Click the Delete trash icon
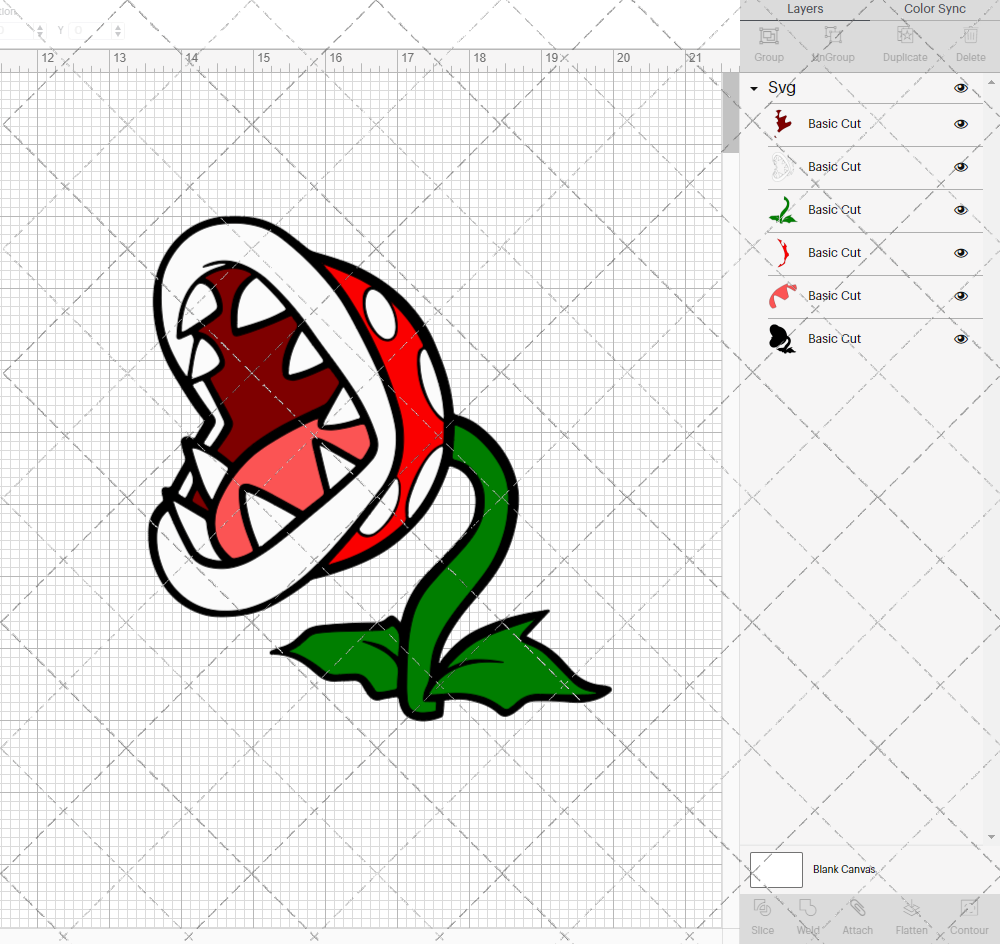Viewport: 1000px width, 944px height. 970,36
